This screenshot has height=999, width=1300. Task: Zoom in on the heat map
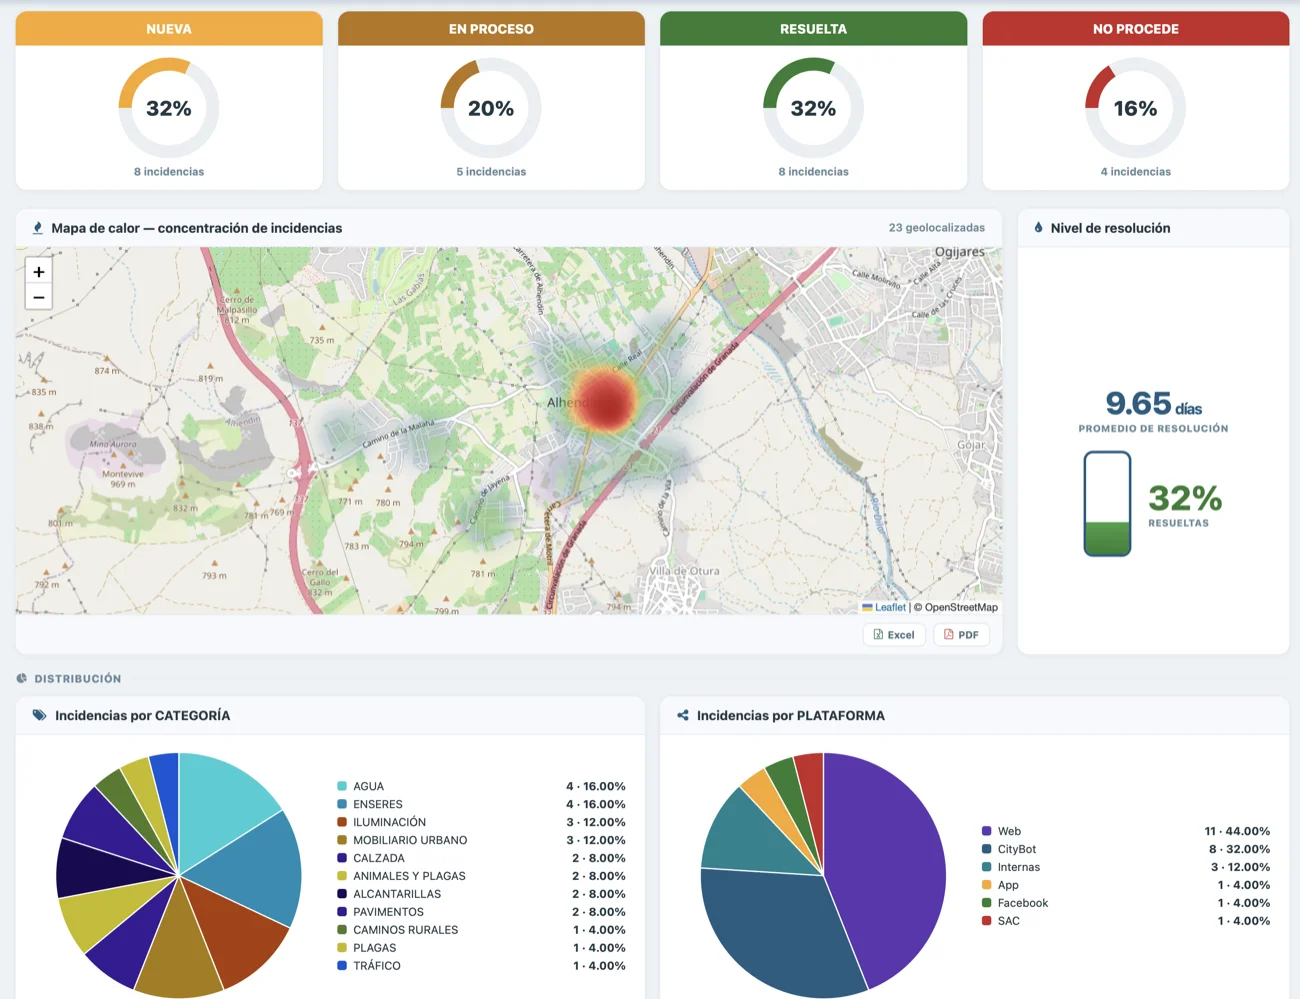[x=39, y=271]
